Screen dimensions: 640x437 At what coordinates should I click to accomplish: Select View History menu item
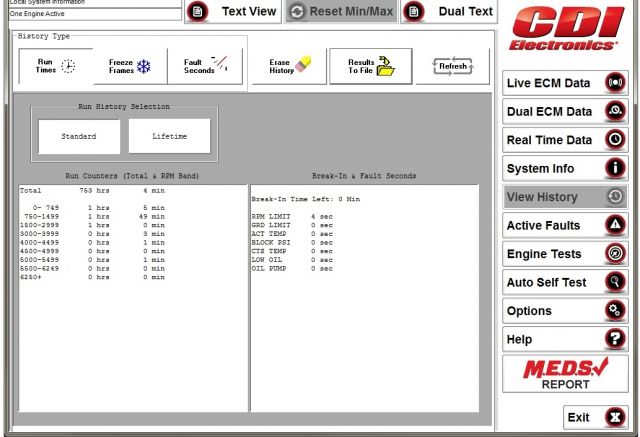point(565,197)
